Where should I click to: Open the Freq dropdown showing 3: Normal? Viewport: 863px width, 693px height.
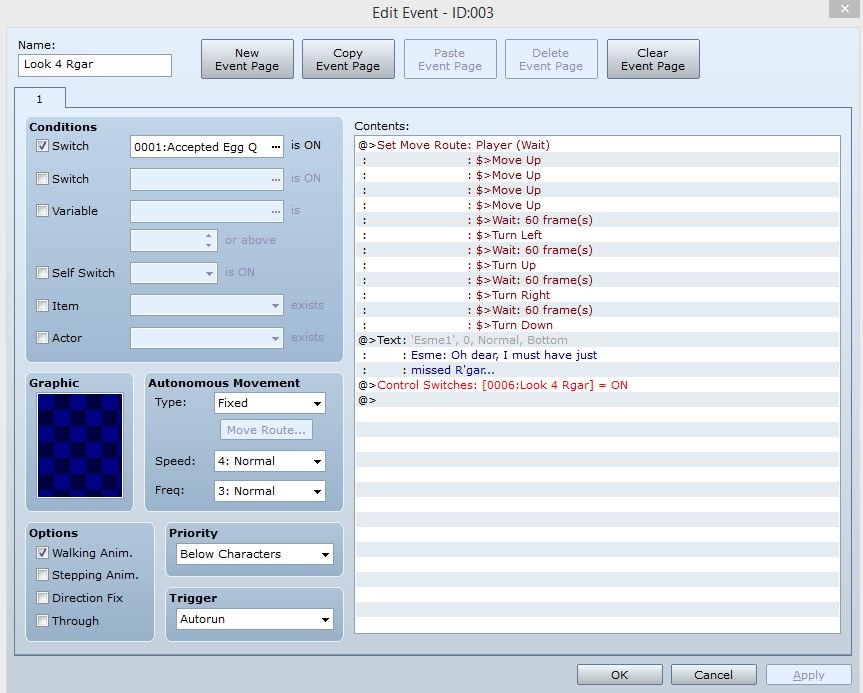tap(270, 491)
